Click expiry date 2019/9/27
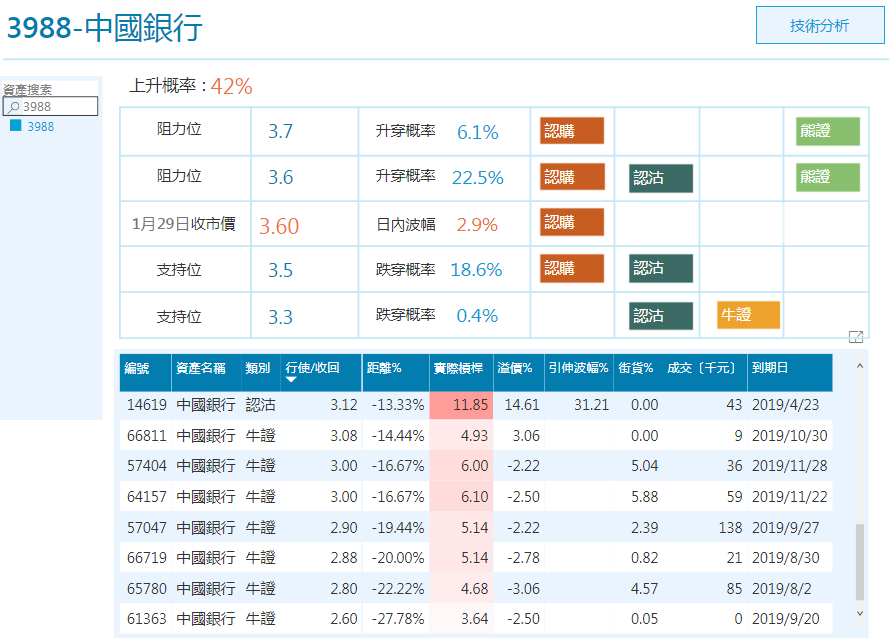The height and width of the screenshot is (644, 889). coord(785,527)
